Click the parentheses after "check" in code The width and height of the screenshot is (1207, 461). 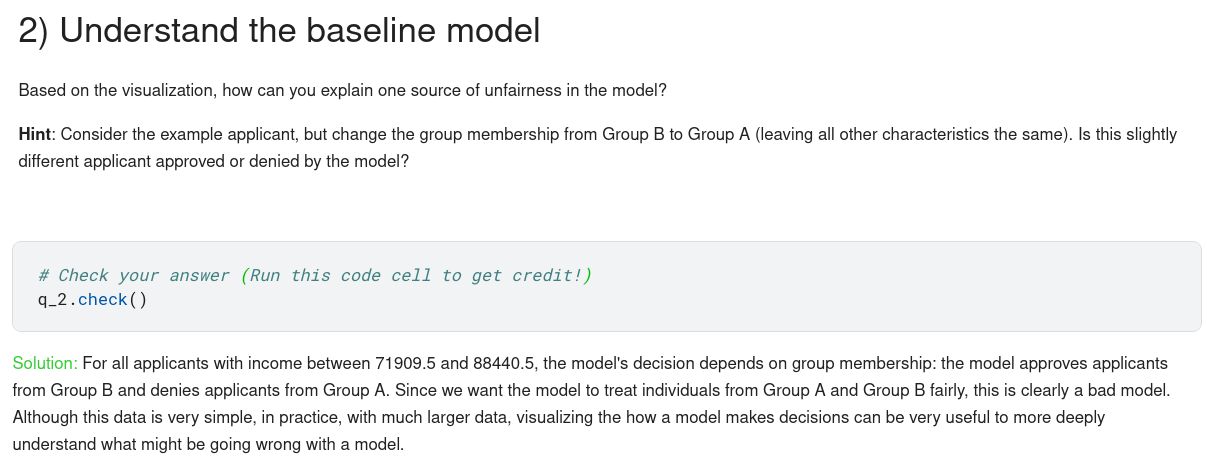coord(138,300)
